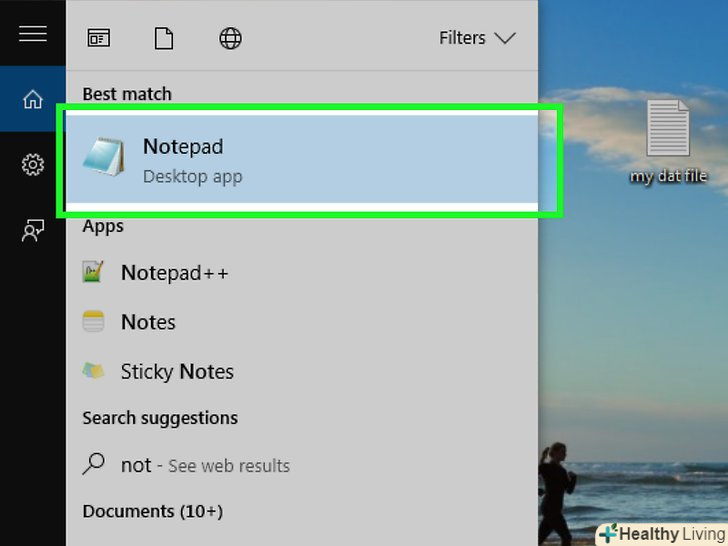Filter results by Apps icon
The image size is (728, 546).
click(x=99, y=38)
